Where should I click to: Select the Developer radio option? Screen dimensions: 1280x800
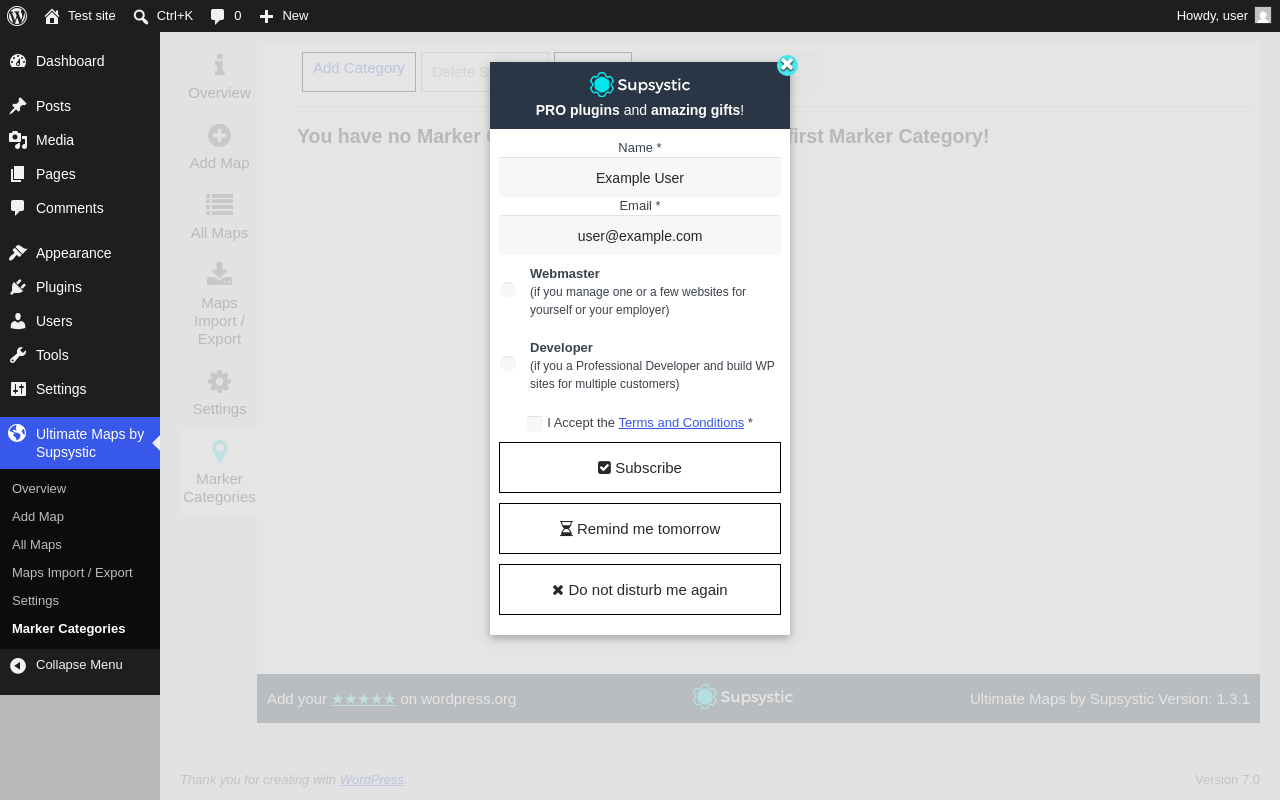508,364
